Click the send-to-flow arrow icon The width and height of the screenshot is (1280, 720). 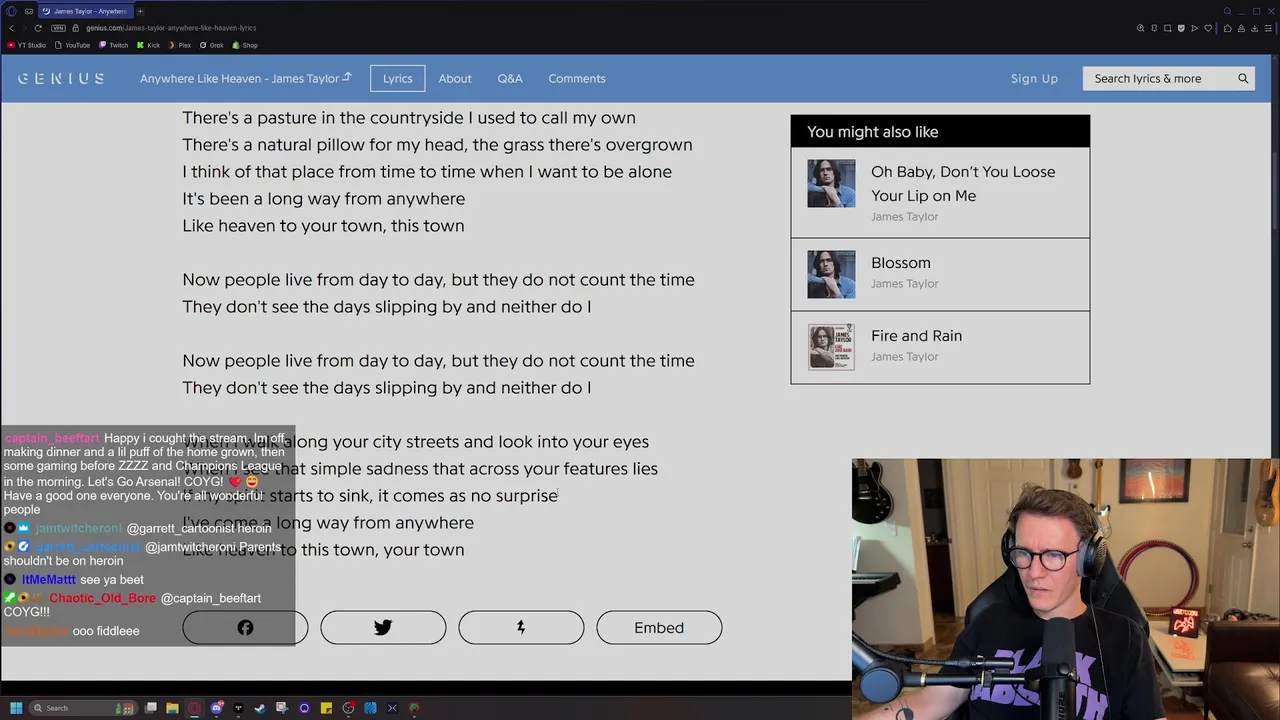pos(1194,28)
